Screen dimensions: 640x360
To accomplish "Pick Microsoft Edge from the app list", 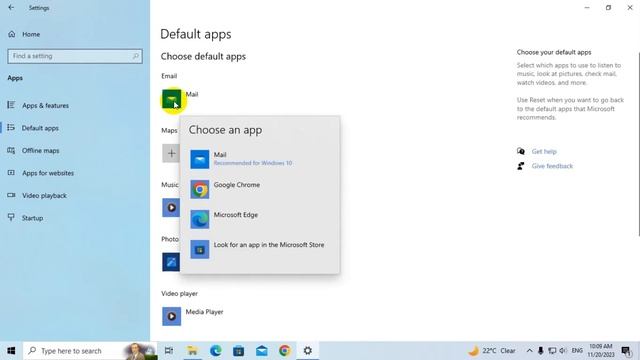I will pyautogui.click(x=260, y=219).
